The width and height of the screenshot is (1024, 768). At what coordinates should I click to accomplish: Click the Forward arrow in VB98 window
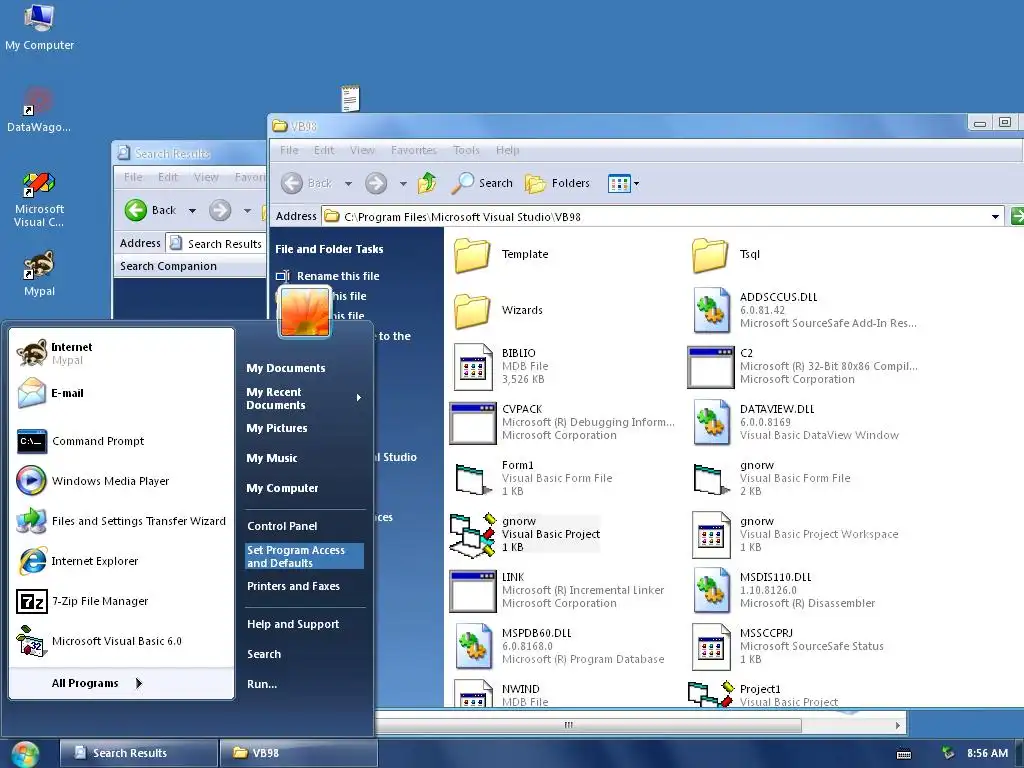[x=376, y=183]
